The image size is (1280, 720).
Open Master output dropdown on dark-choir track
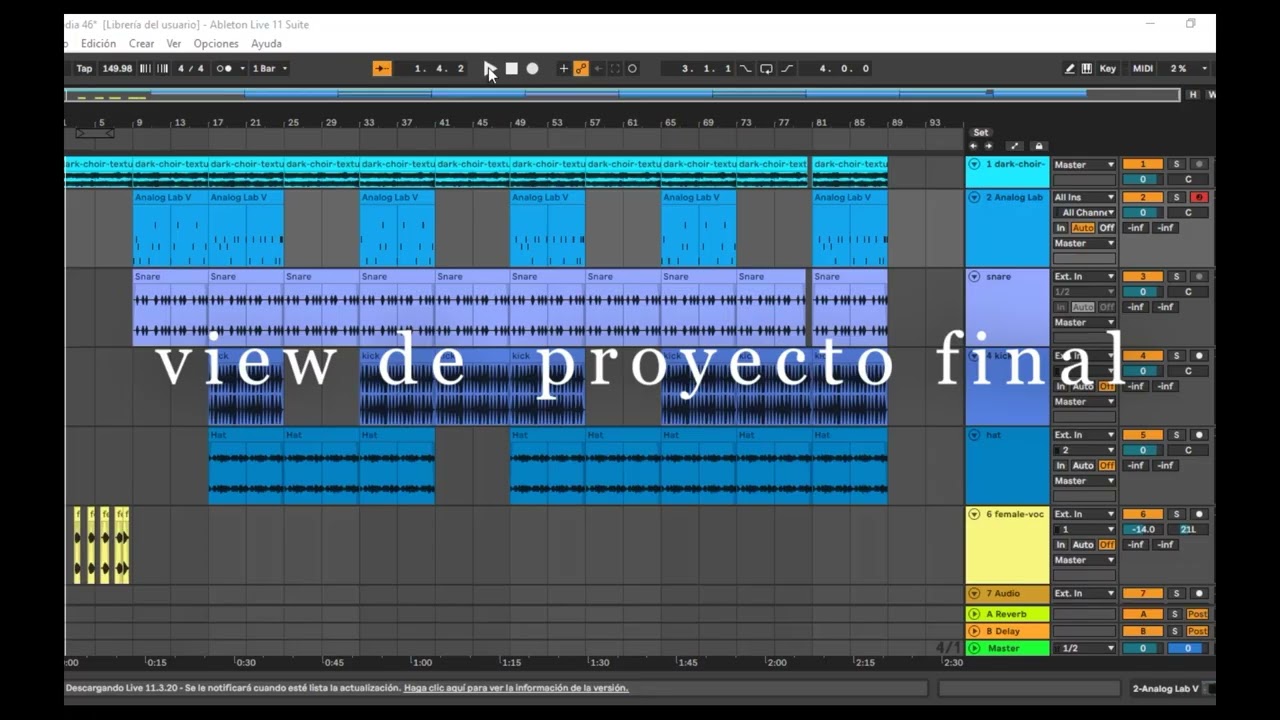pos(1084,164)
